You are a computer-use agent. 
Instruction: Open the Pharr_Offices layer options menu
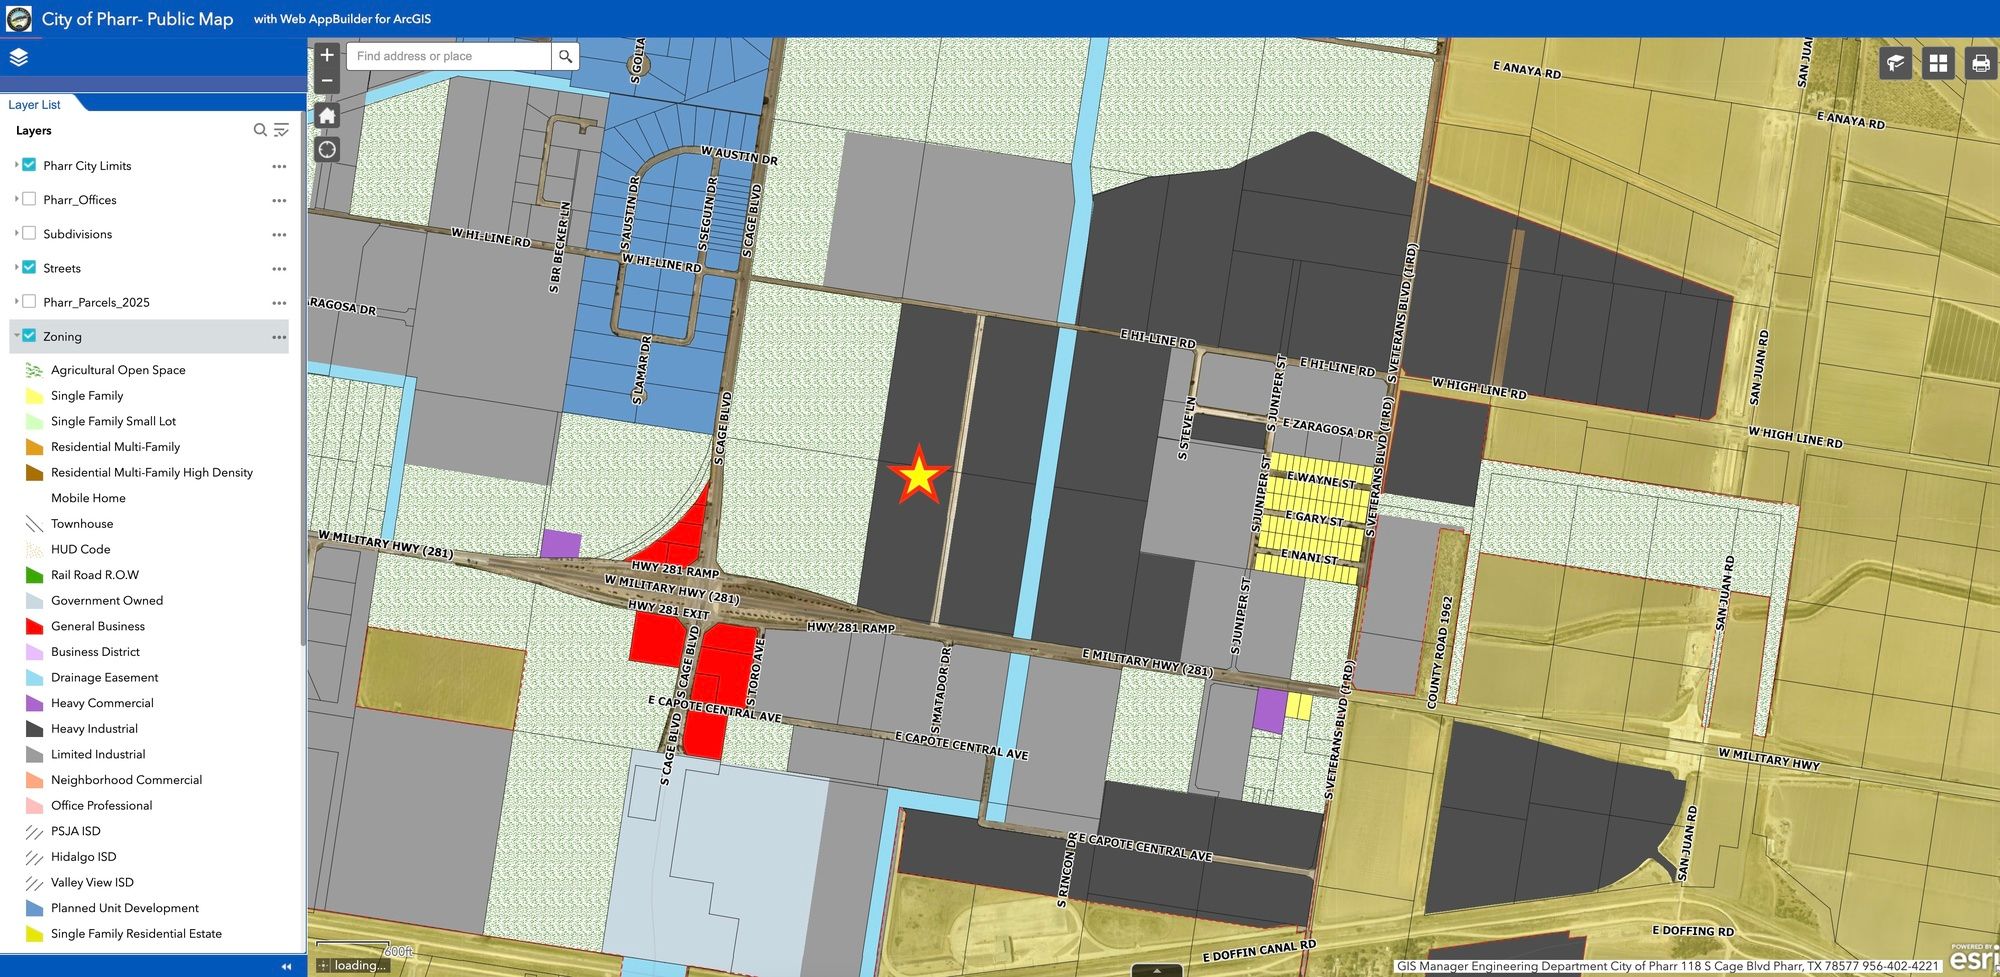[279, 200]
